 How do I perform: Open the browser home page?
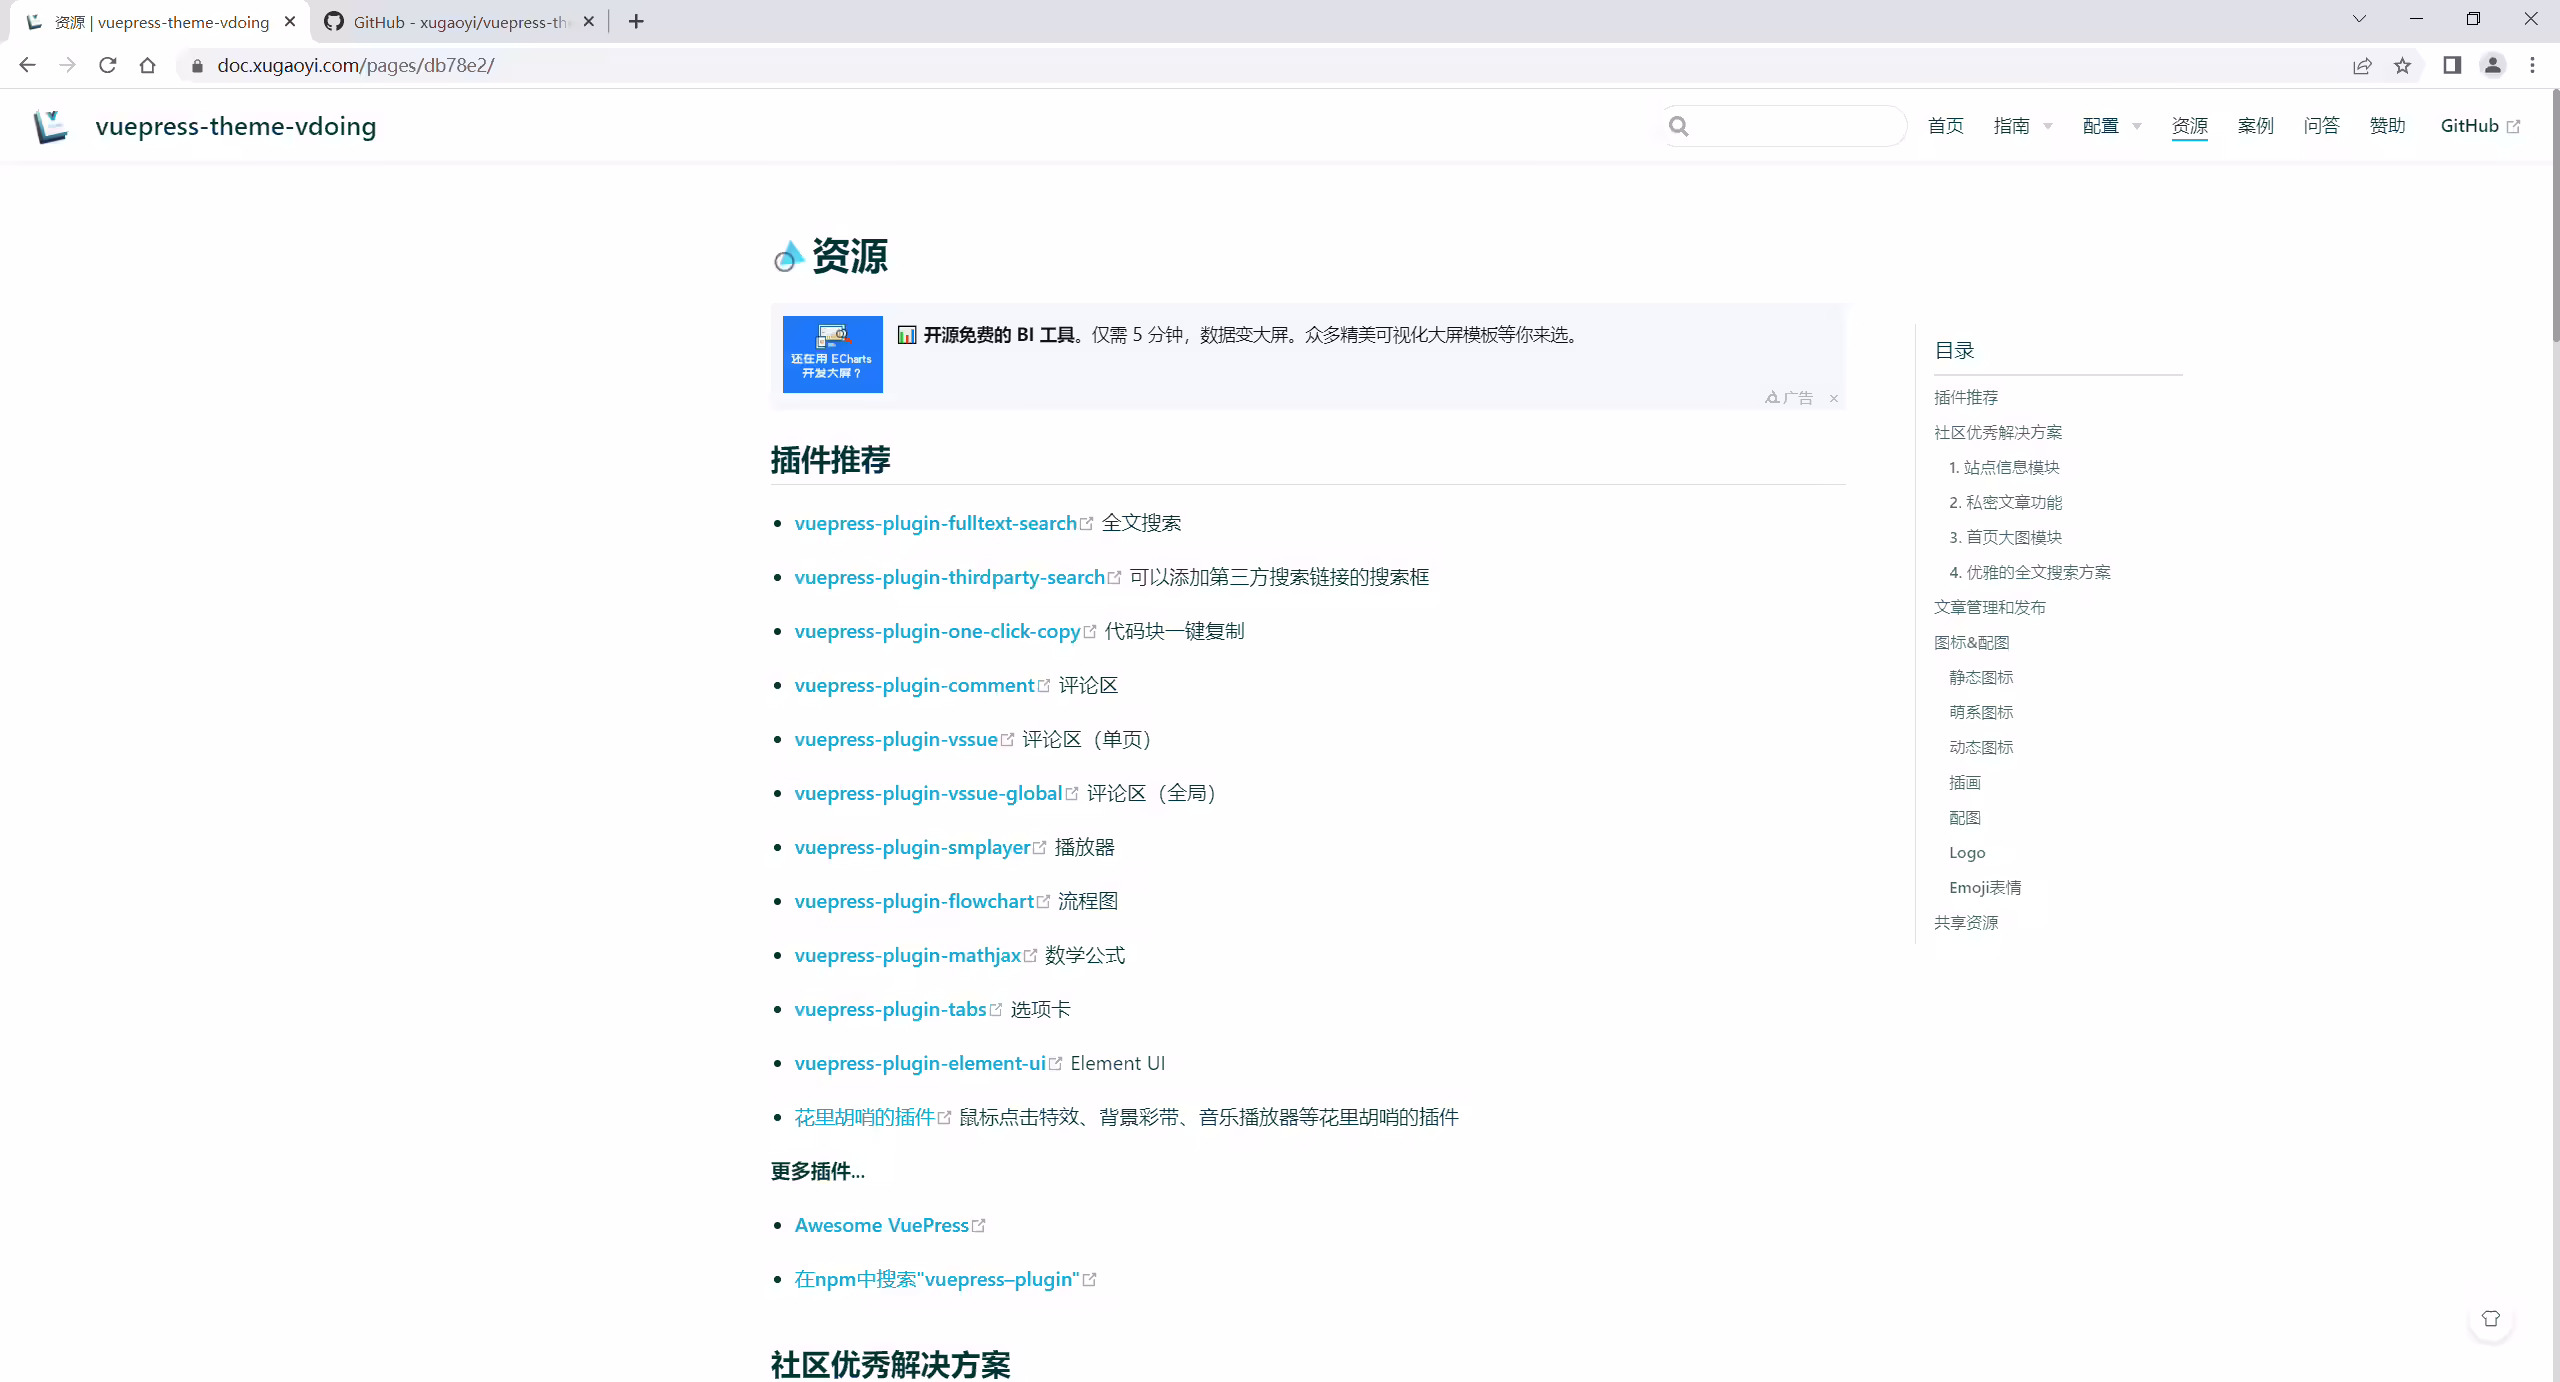point(148,65)
